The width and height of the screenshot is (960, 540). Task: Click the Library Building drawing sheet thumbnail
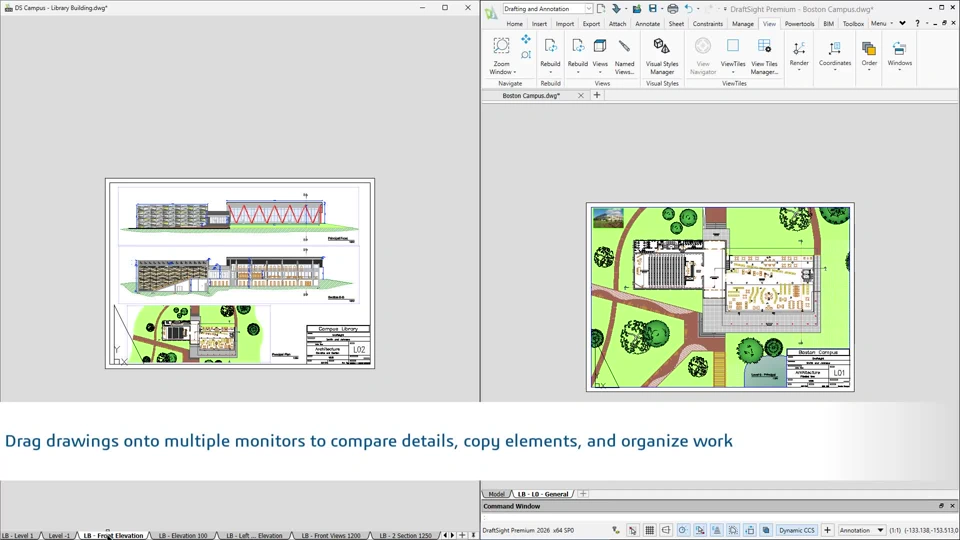240,273
